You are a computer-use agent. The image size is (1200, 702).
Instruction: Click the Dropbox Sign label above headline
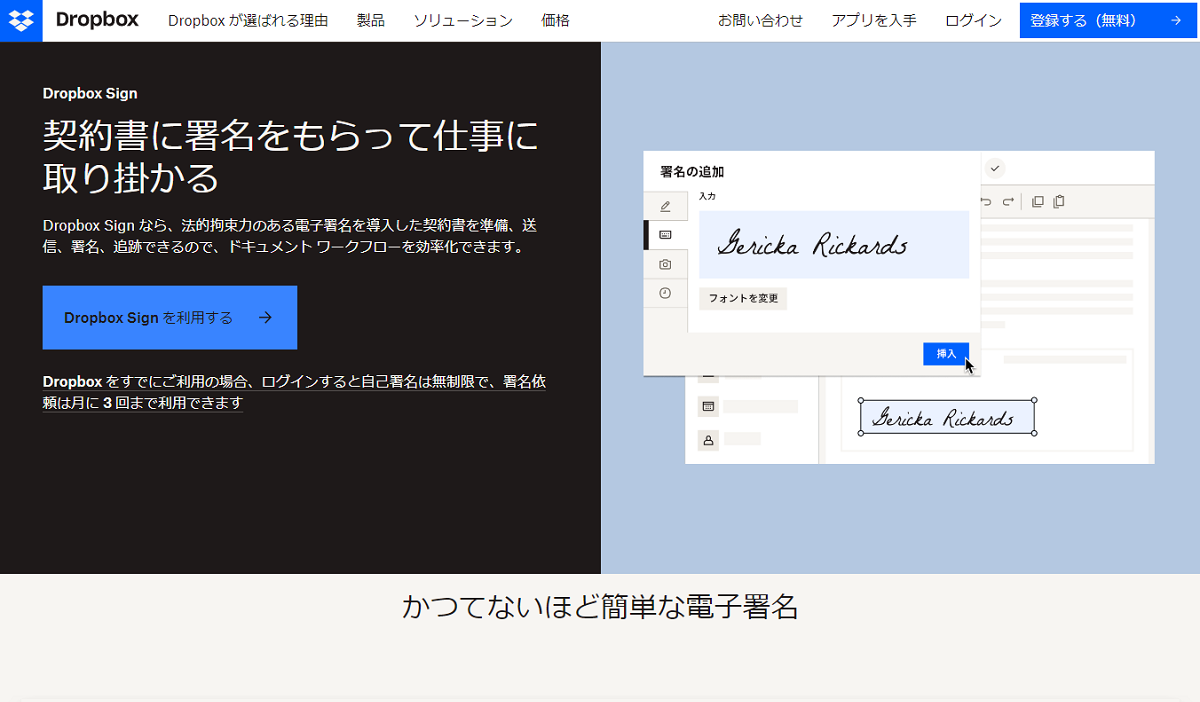(90, 94)
